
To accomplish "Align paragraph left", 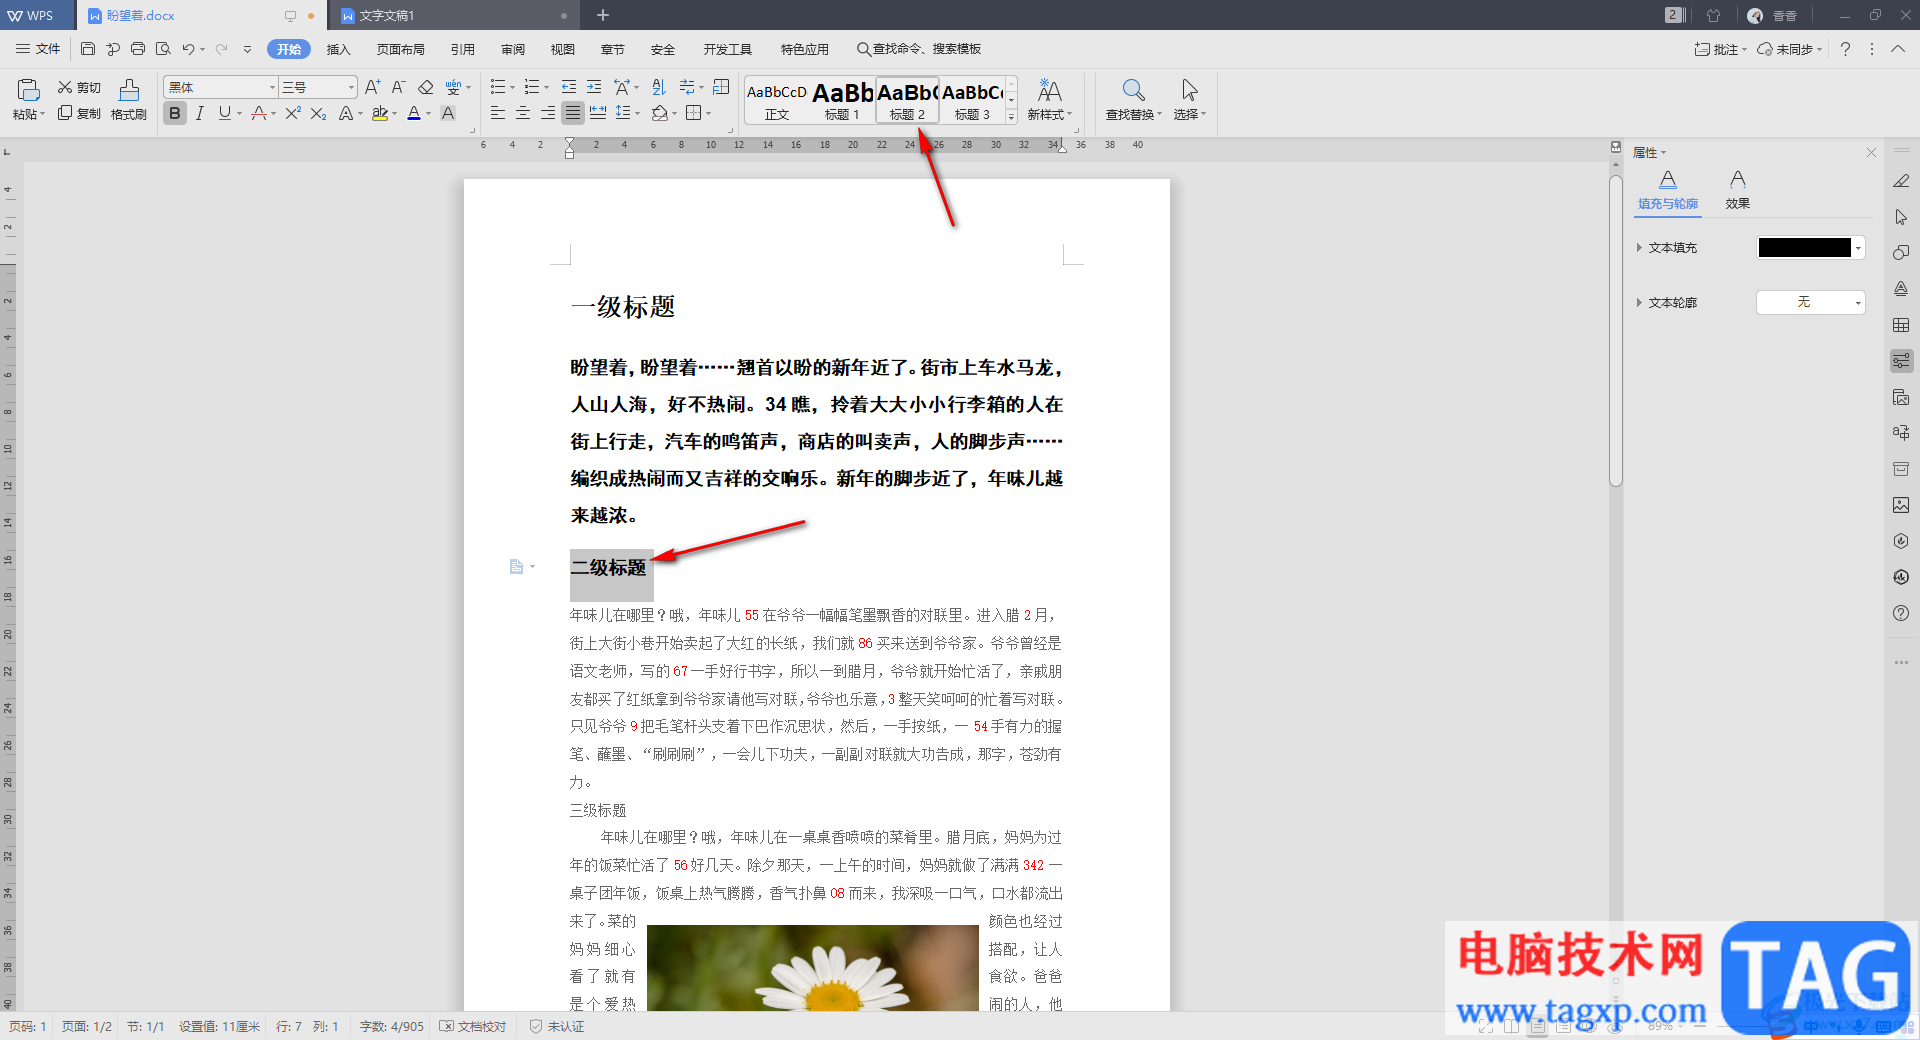I will [x=497, y=113].
